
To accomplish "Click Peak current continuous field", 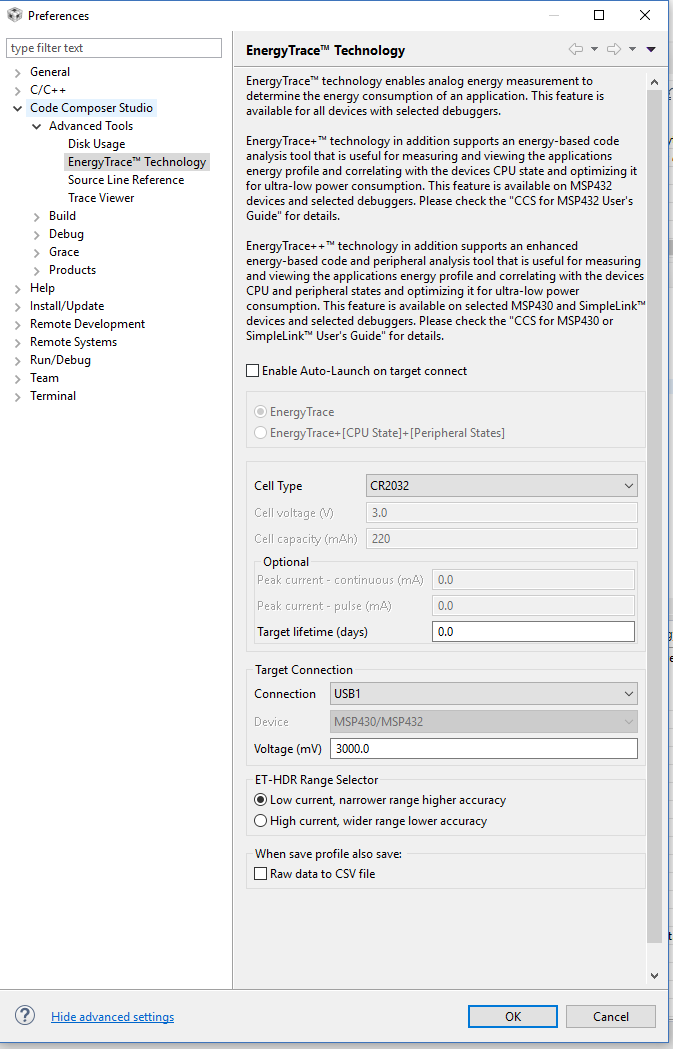I will click(533, 579).
